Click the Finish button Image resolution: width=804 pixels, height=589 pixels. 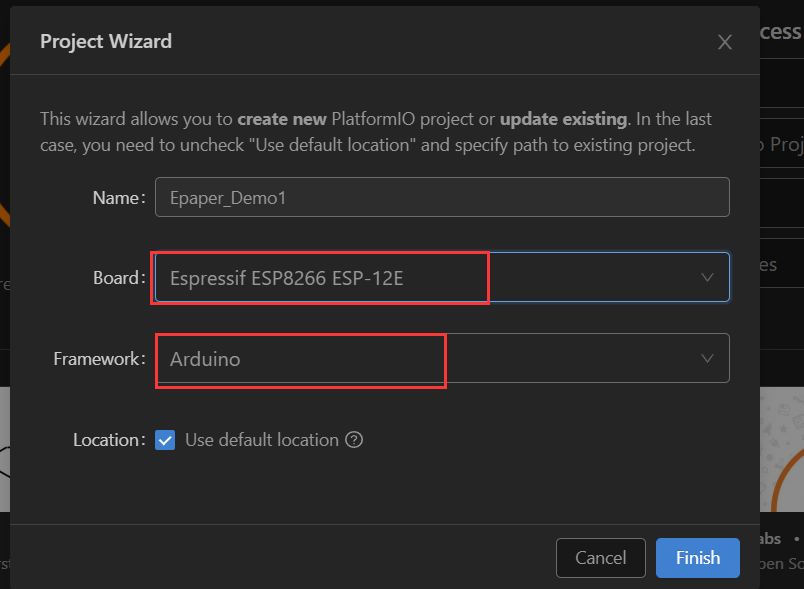tap(697, 558)
